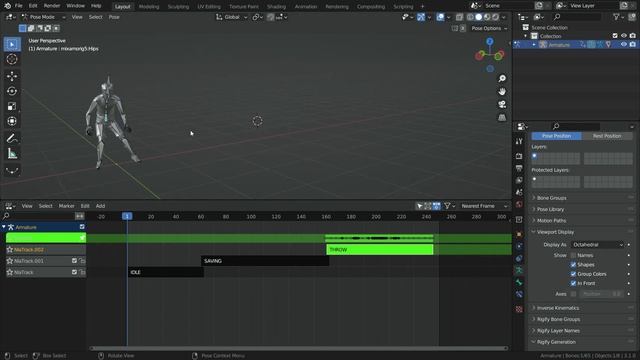Activate the Measure tool
This screenshot has width=640, height=360.
coord(12,153)
